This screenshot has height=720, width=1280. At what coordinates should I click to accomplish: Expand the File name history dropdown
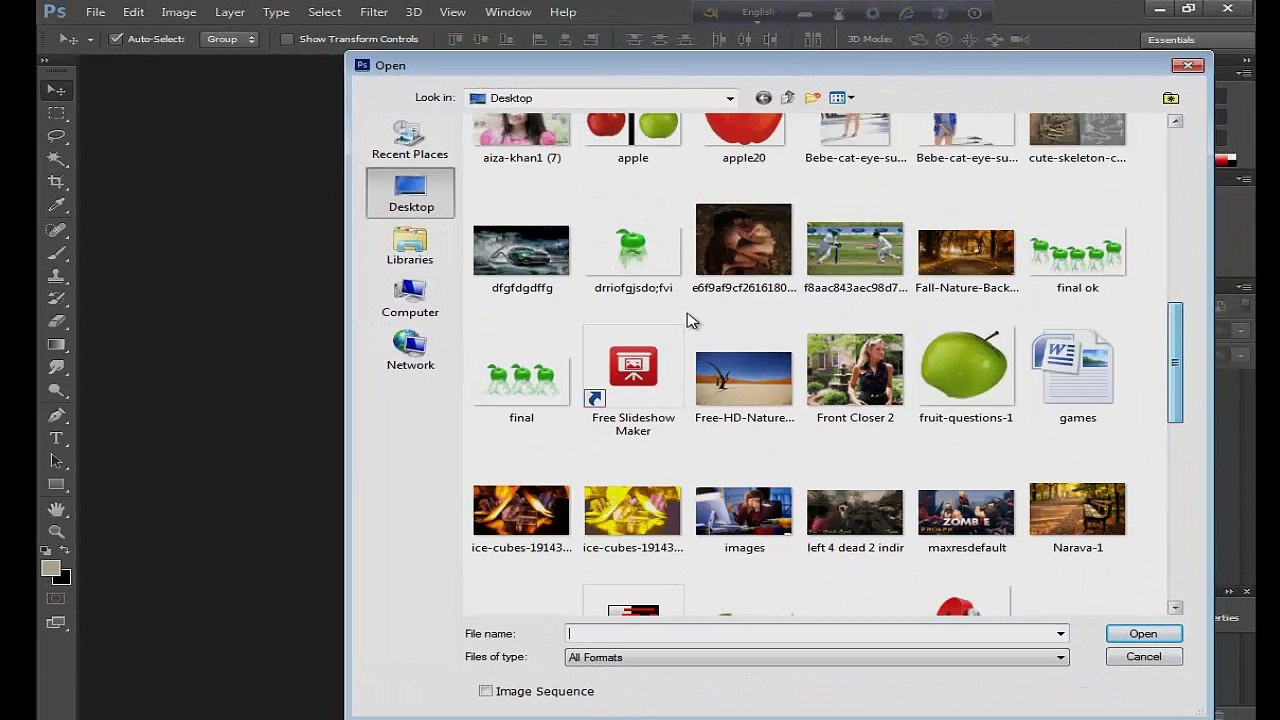[1061, 634]
